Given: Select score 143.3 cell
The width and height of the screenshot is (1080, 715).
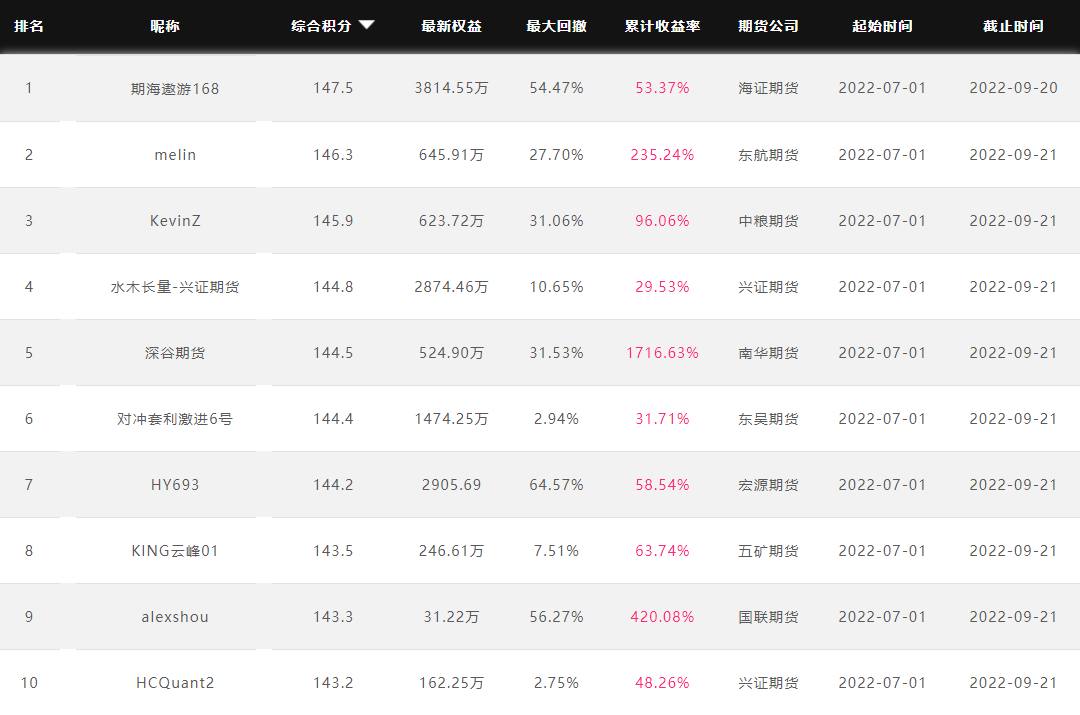Looking at the screenshot, I should [333, 617].
